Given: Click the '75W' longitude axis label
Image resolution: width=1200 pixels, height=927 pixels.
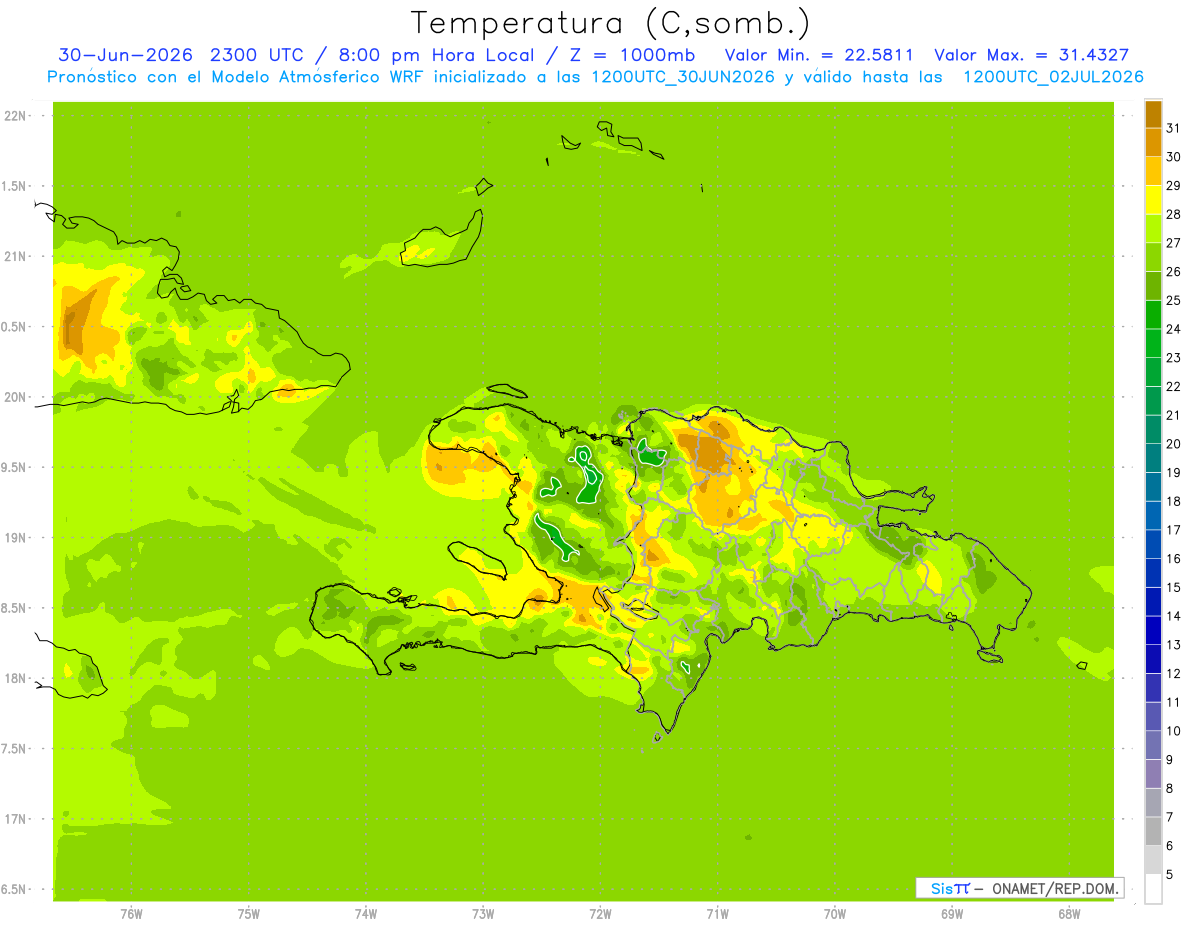Looking at the screenshot, I should pyautogui.click(x=249, y=913).
